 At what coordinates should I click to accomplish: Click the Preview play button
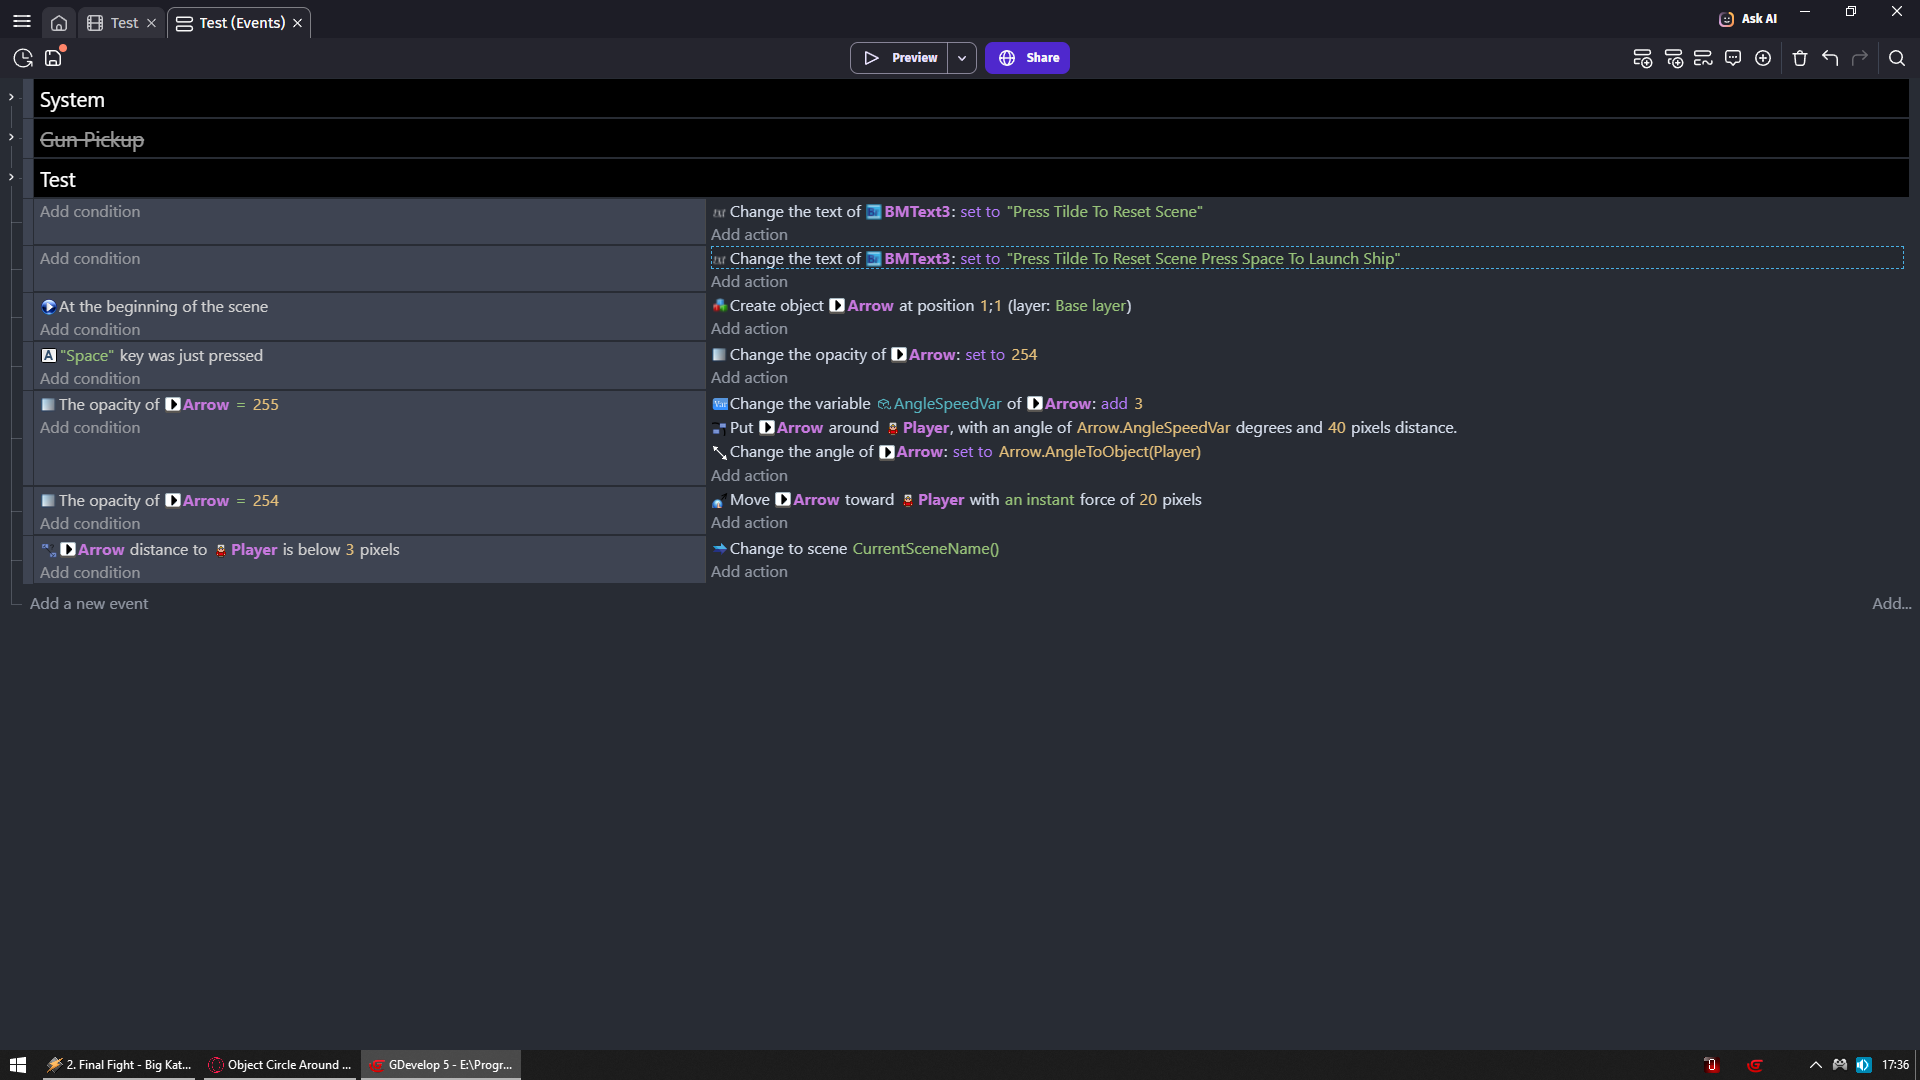coord(900,58)
